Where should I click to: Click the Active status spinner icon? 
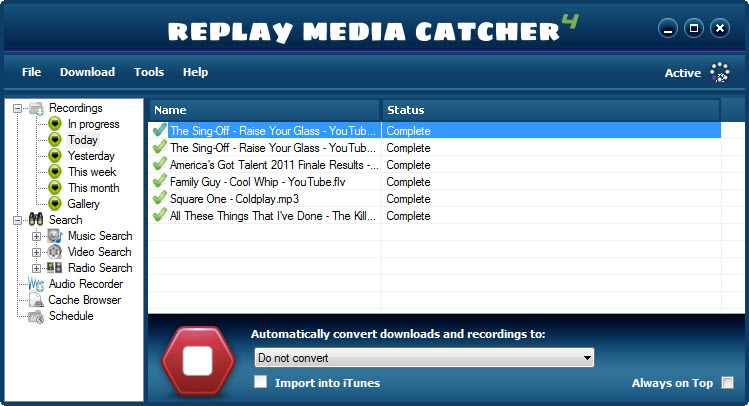(720, 73)
